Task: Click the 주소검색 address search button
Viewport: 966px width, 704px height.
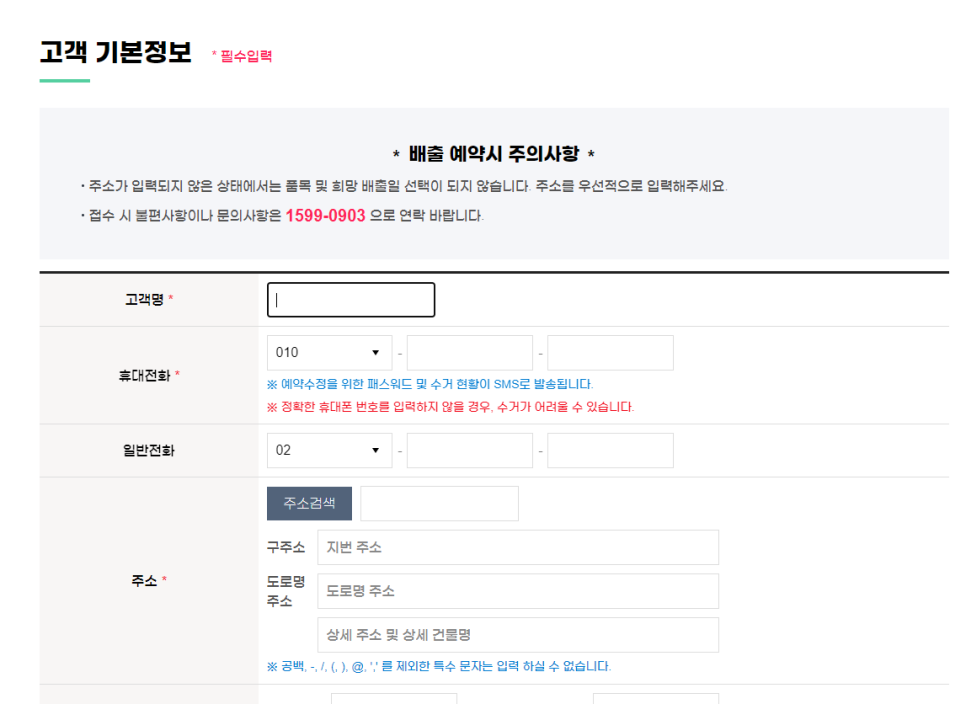Action: pos(309,503)
